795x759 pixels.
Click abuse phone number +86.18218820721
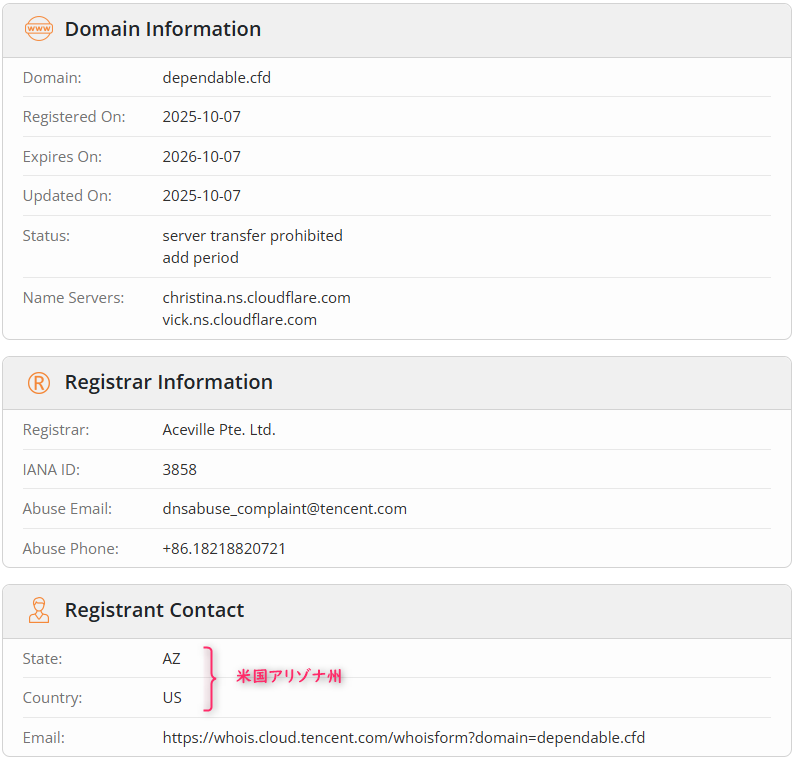tap(224, 549)
